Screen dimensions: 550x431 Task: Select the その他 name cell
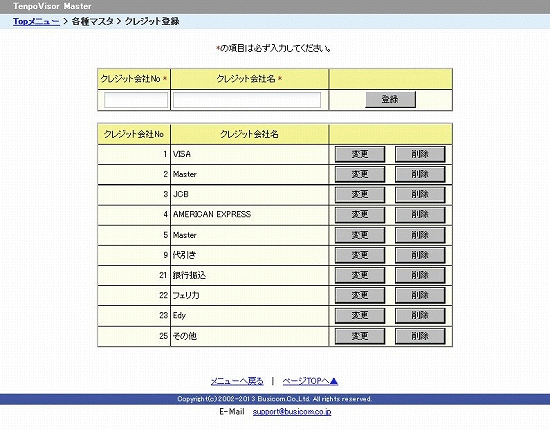pyautogui.click(x=249, y=336)
